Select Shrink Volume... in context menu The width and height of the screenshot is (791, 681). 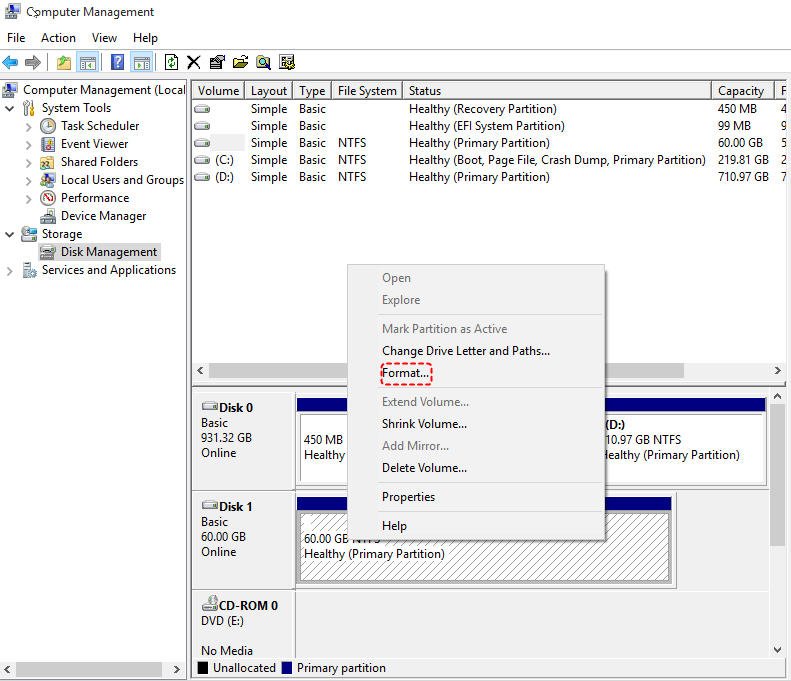tap(424, 423)
